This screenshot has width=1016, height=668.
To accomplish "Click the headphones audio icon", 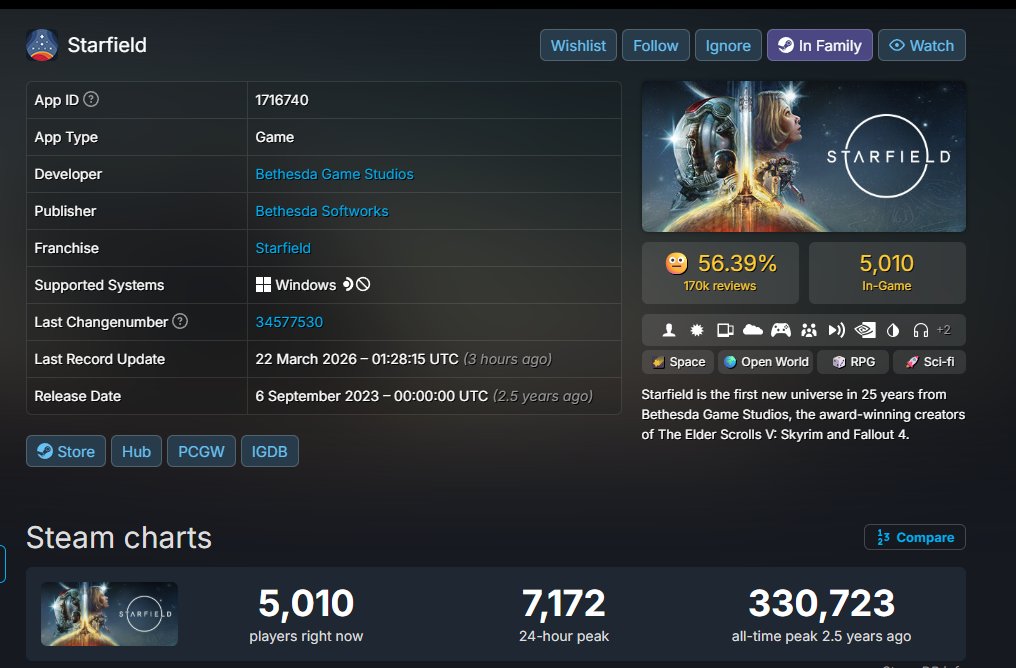I will click(921, 330).
